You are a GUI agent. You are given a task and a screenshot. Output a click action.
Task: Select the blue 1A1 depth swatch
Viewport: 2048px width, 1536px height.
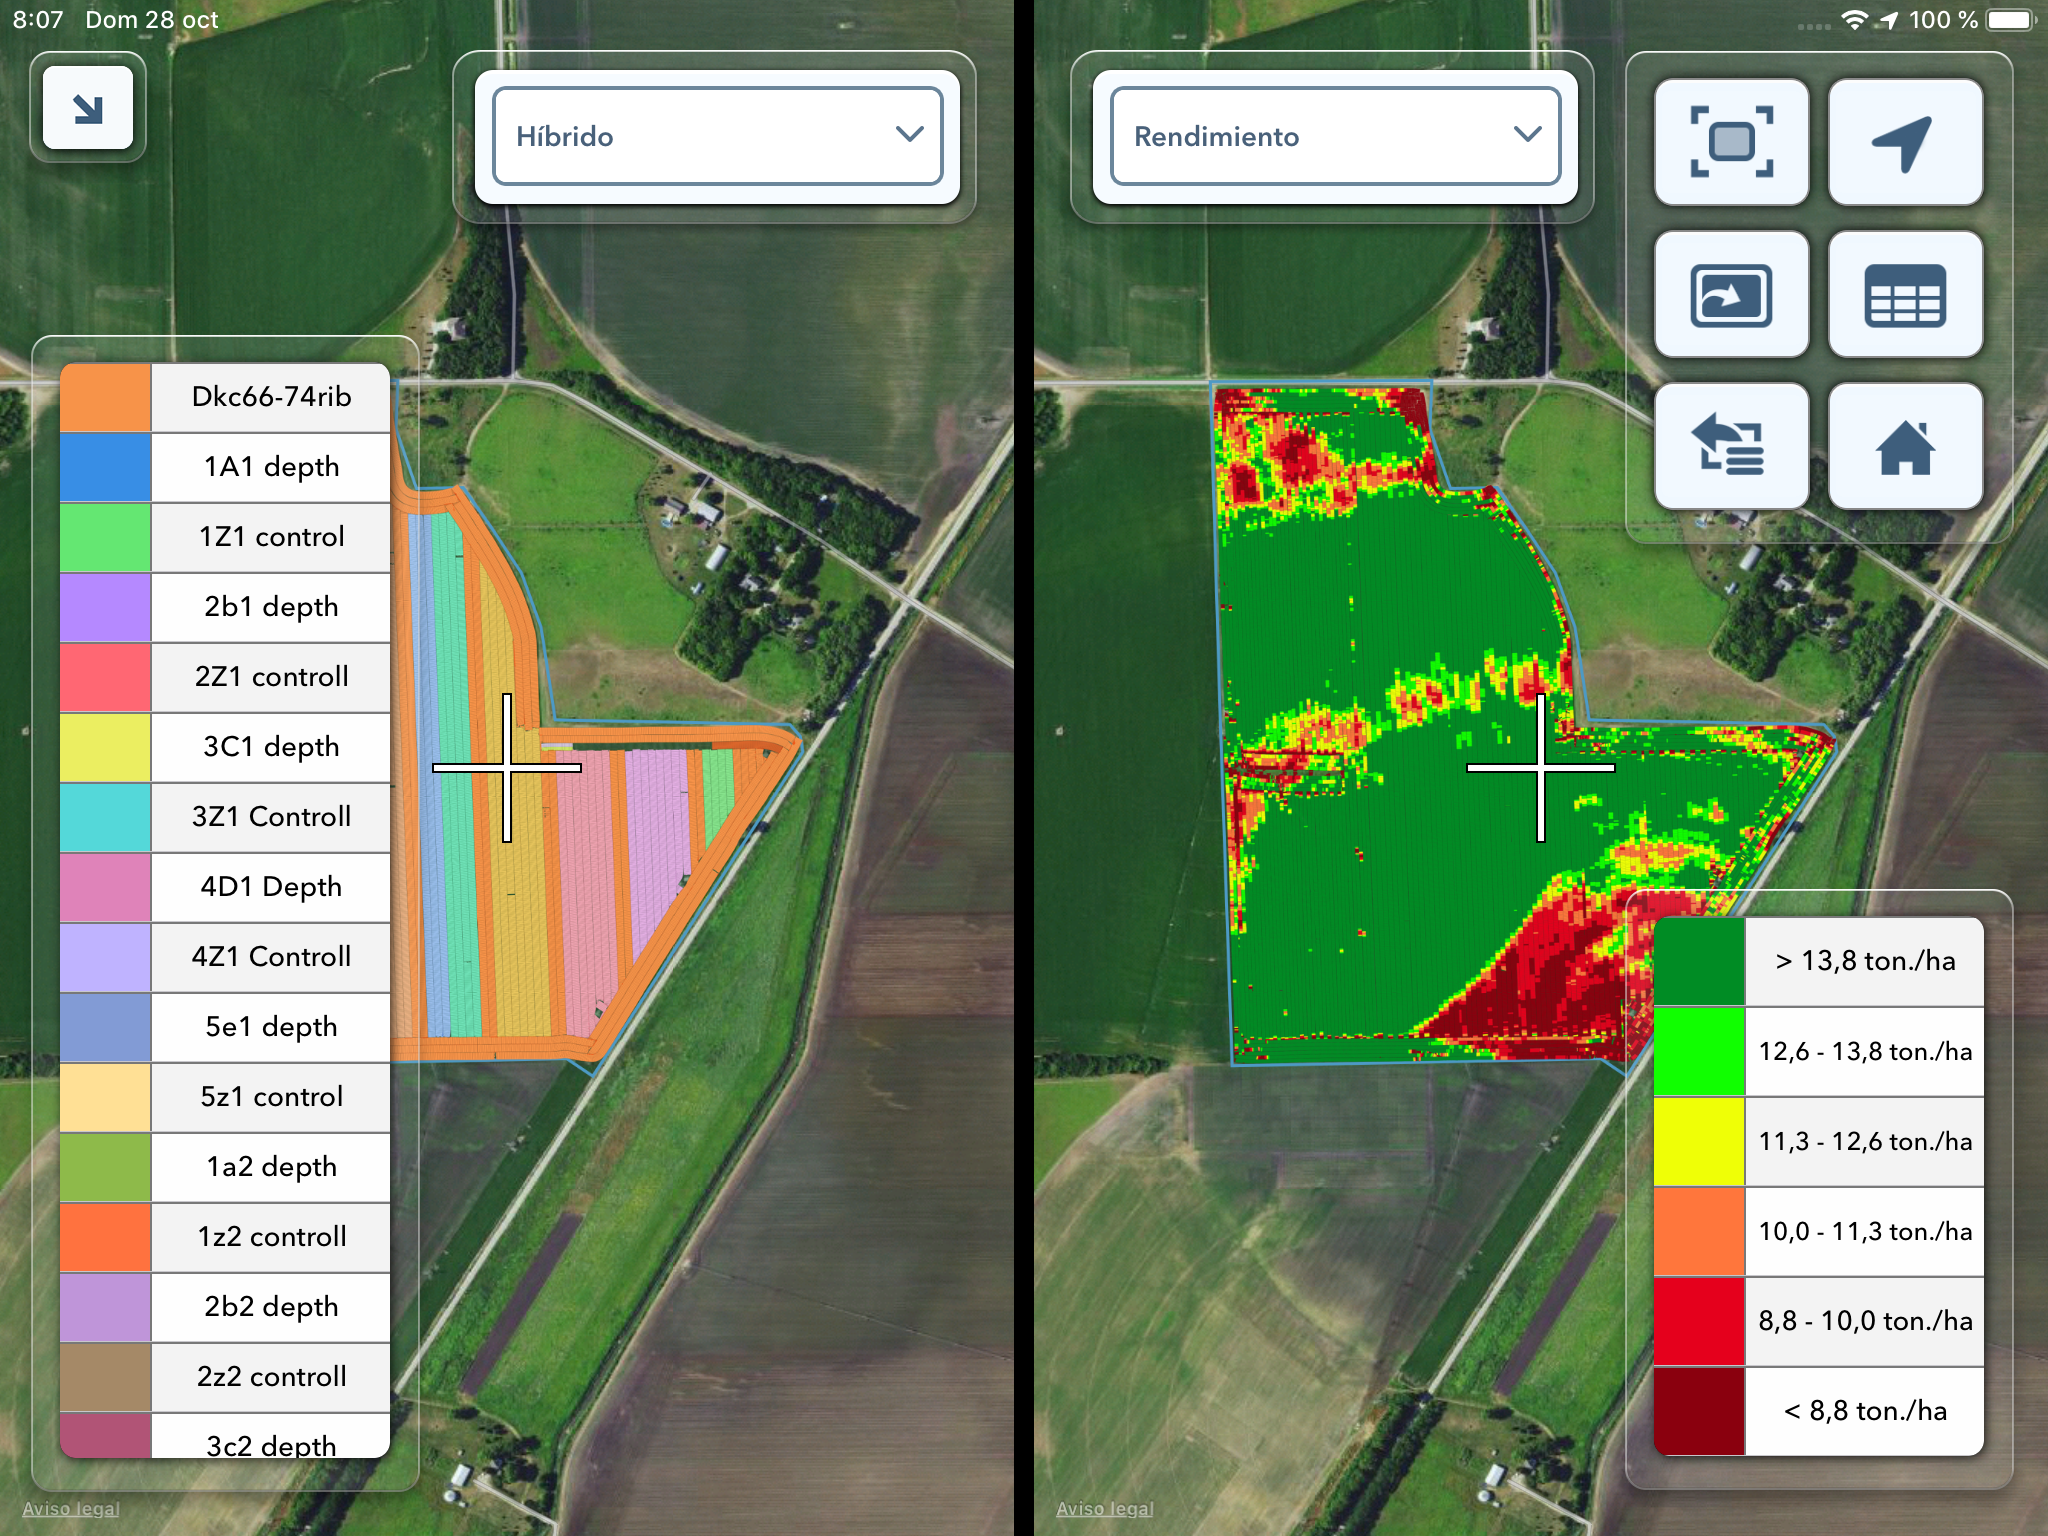[105, 468]
